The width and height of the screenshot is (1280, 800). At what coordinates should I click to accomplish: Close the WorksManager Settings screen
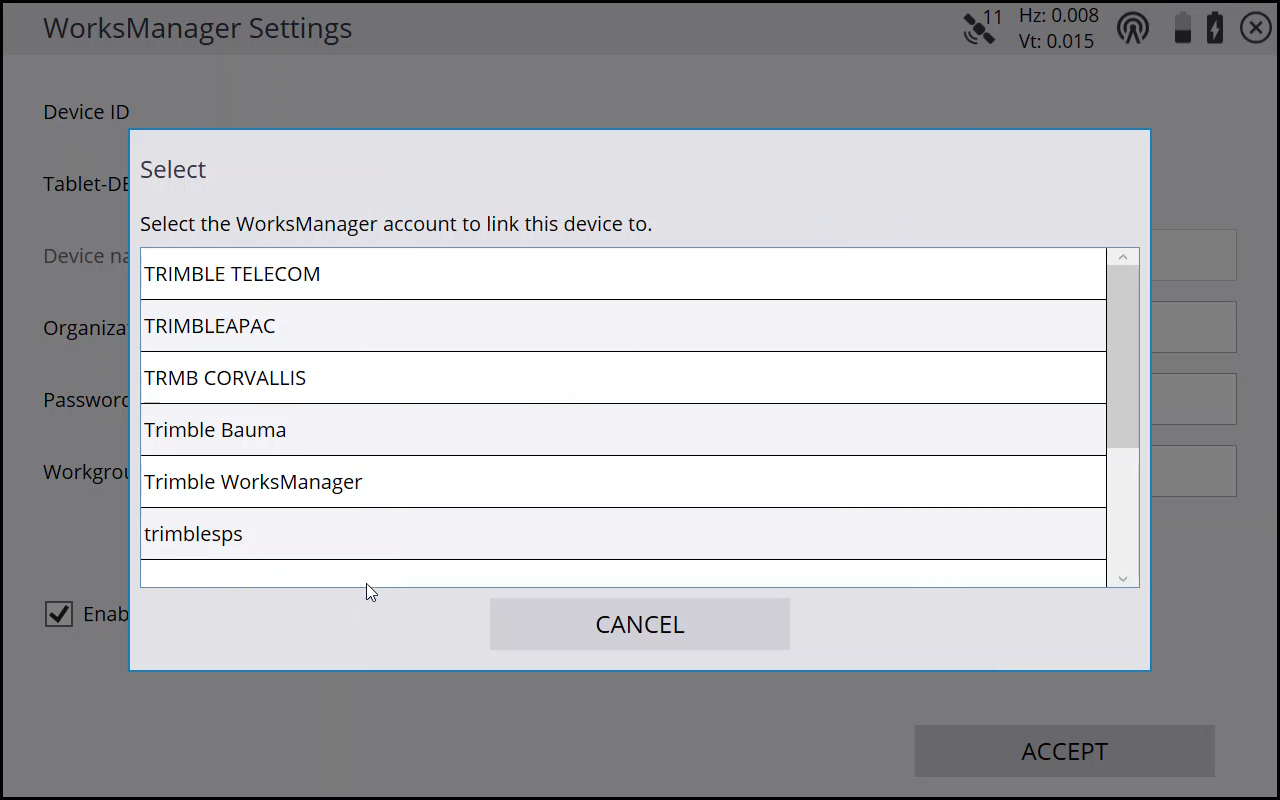(1256, 28)
